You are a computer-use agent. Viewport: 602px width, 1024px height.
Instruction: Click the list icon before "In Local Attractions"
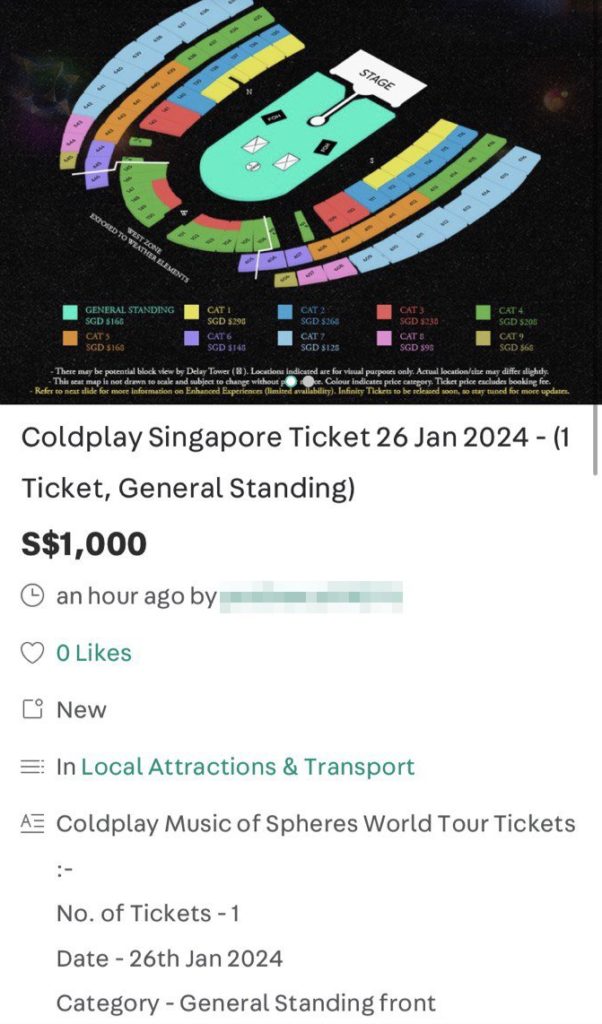(x=34, y=764)
